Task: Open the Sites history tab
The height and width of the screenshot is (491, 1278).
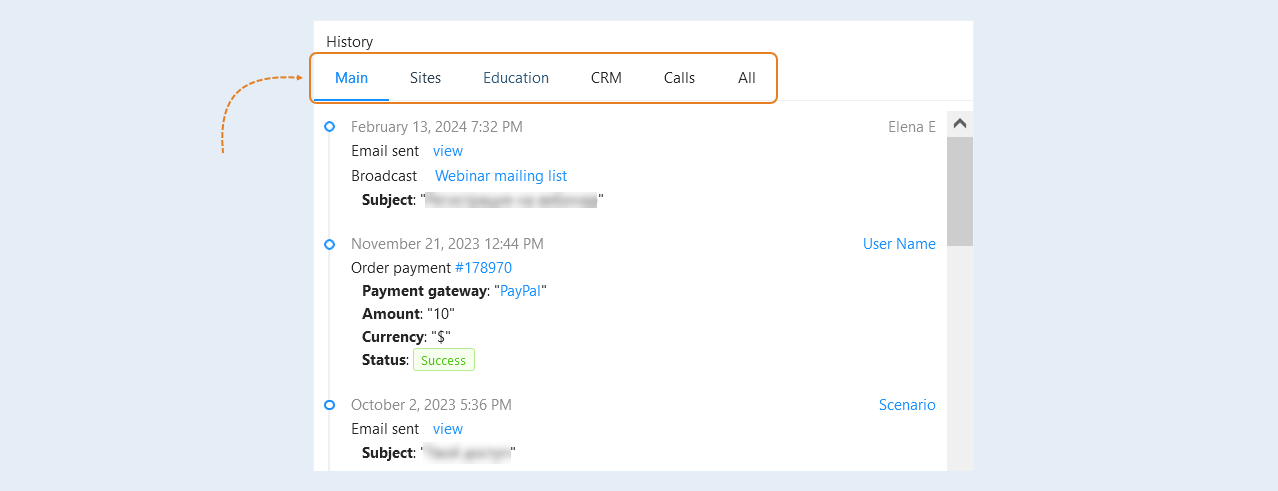Action: click(425, 78)
